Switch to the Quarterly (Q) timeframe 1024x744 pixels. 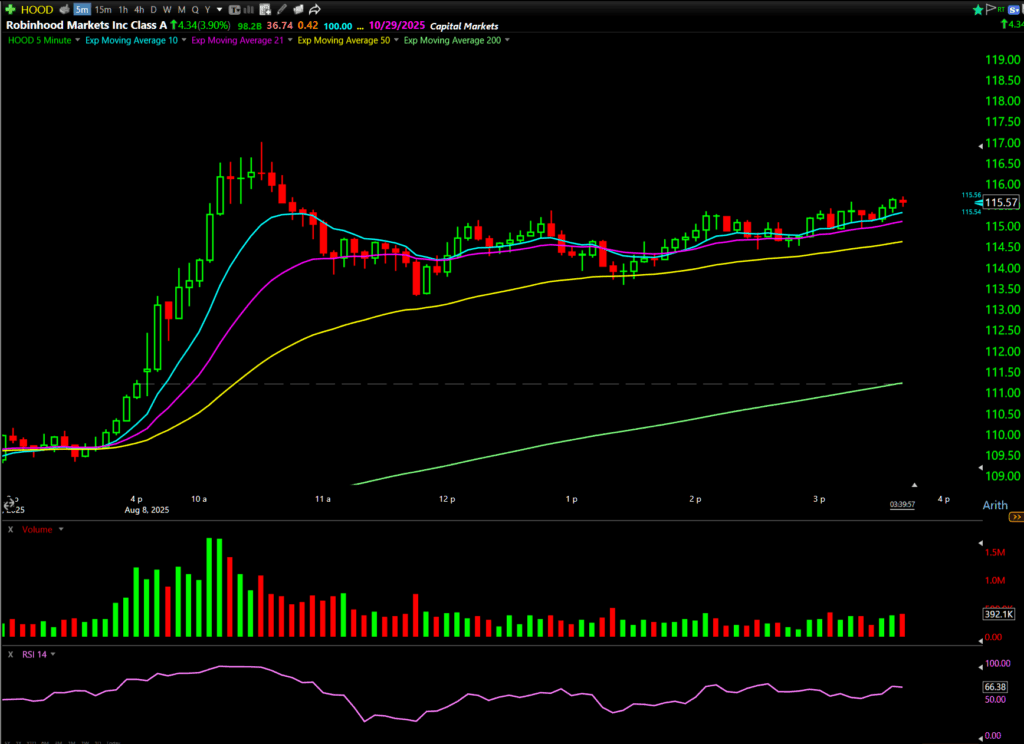coord(195,10)
